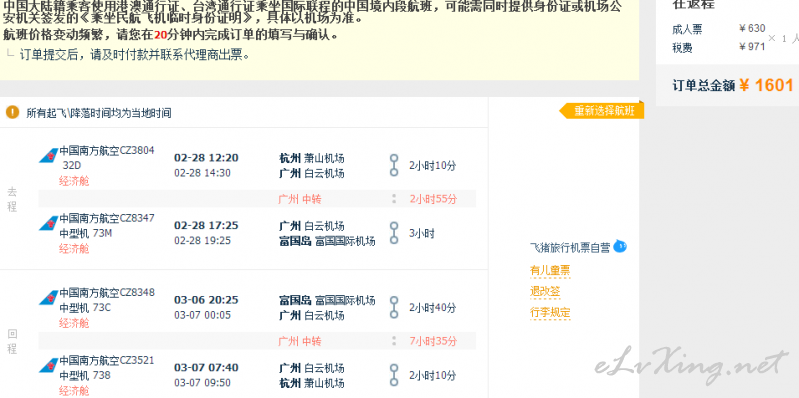Click China Southern logo for flight CZ8348
The width and height of the screenshot is (799, 398).
(48, 298)
